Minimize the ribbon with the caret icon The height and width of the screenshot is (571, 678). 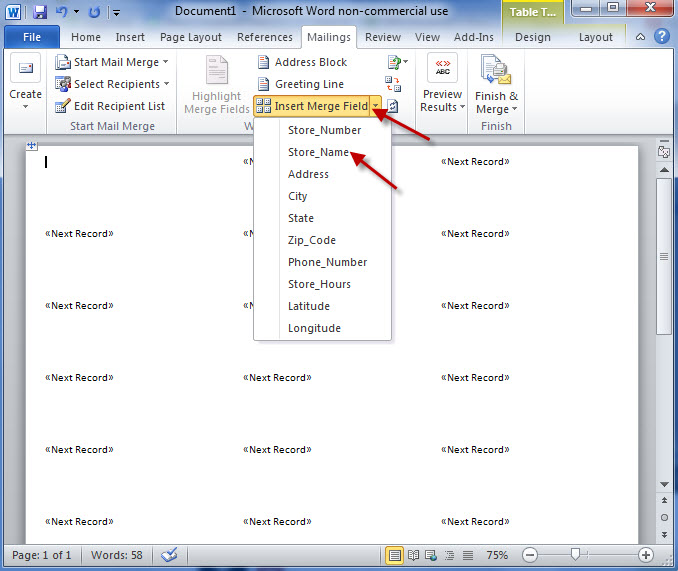point(640,37)
